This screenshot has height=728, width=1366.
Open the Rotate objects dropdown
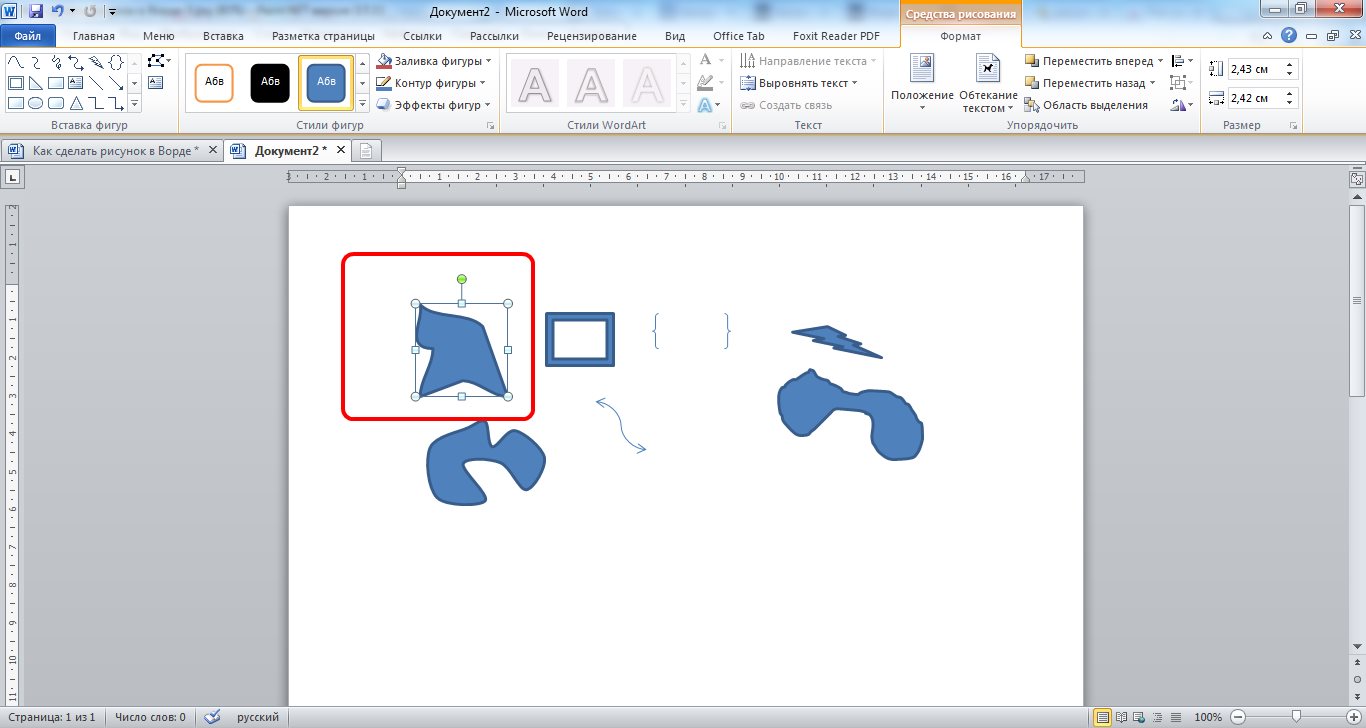1182,105
